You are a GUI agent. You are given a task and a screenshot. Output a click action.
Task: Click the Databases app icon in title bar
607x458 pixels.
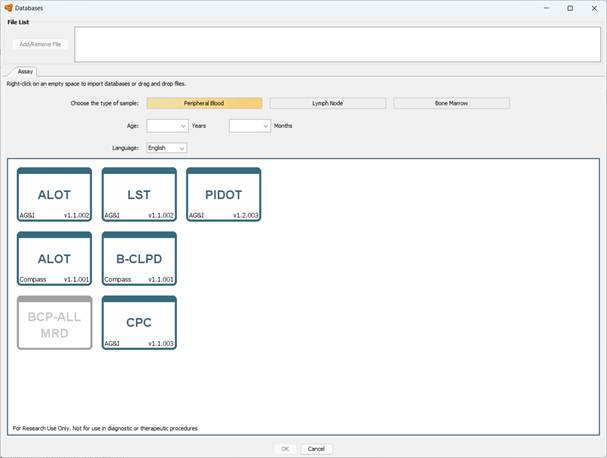8,8
